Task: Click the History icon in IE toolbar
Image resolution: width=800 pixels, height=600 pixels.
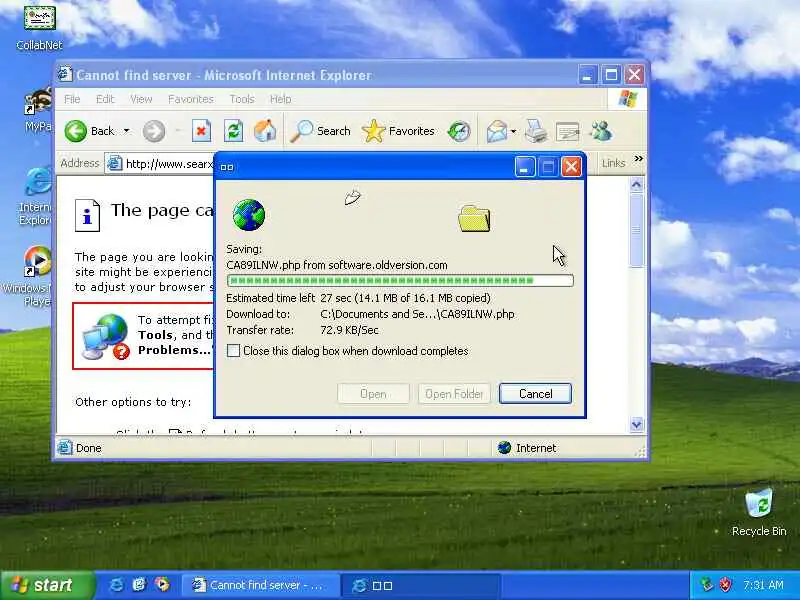Action: [459, 131]
